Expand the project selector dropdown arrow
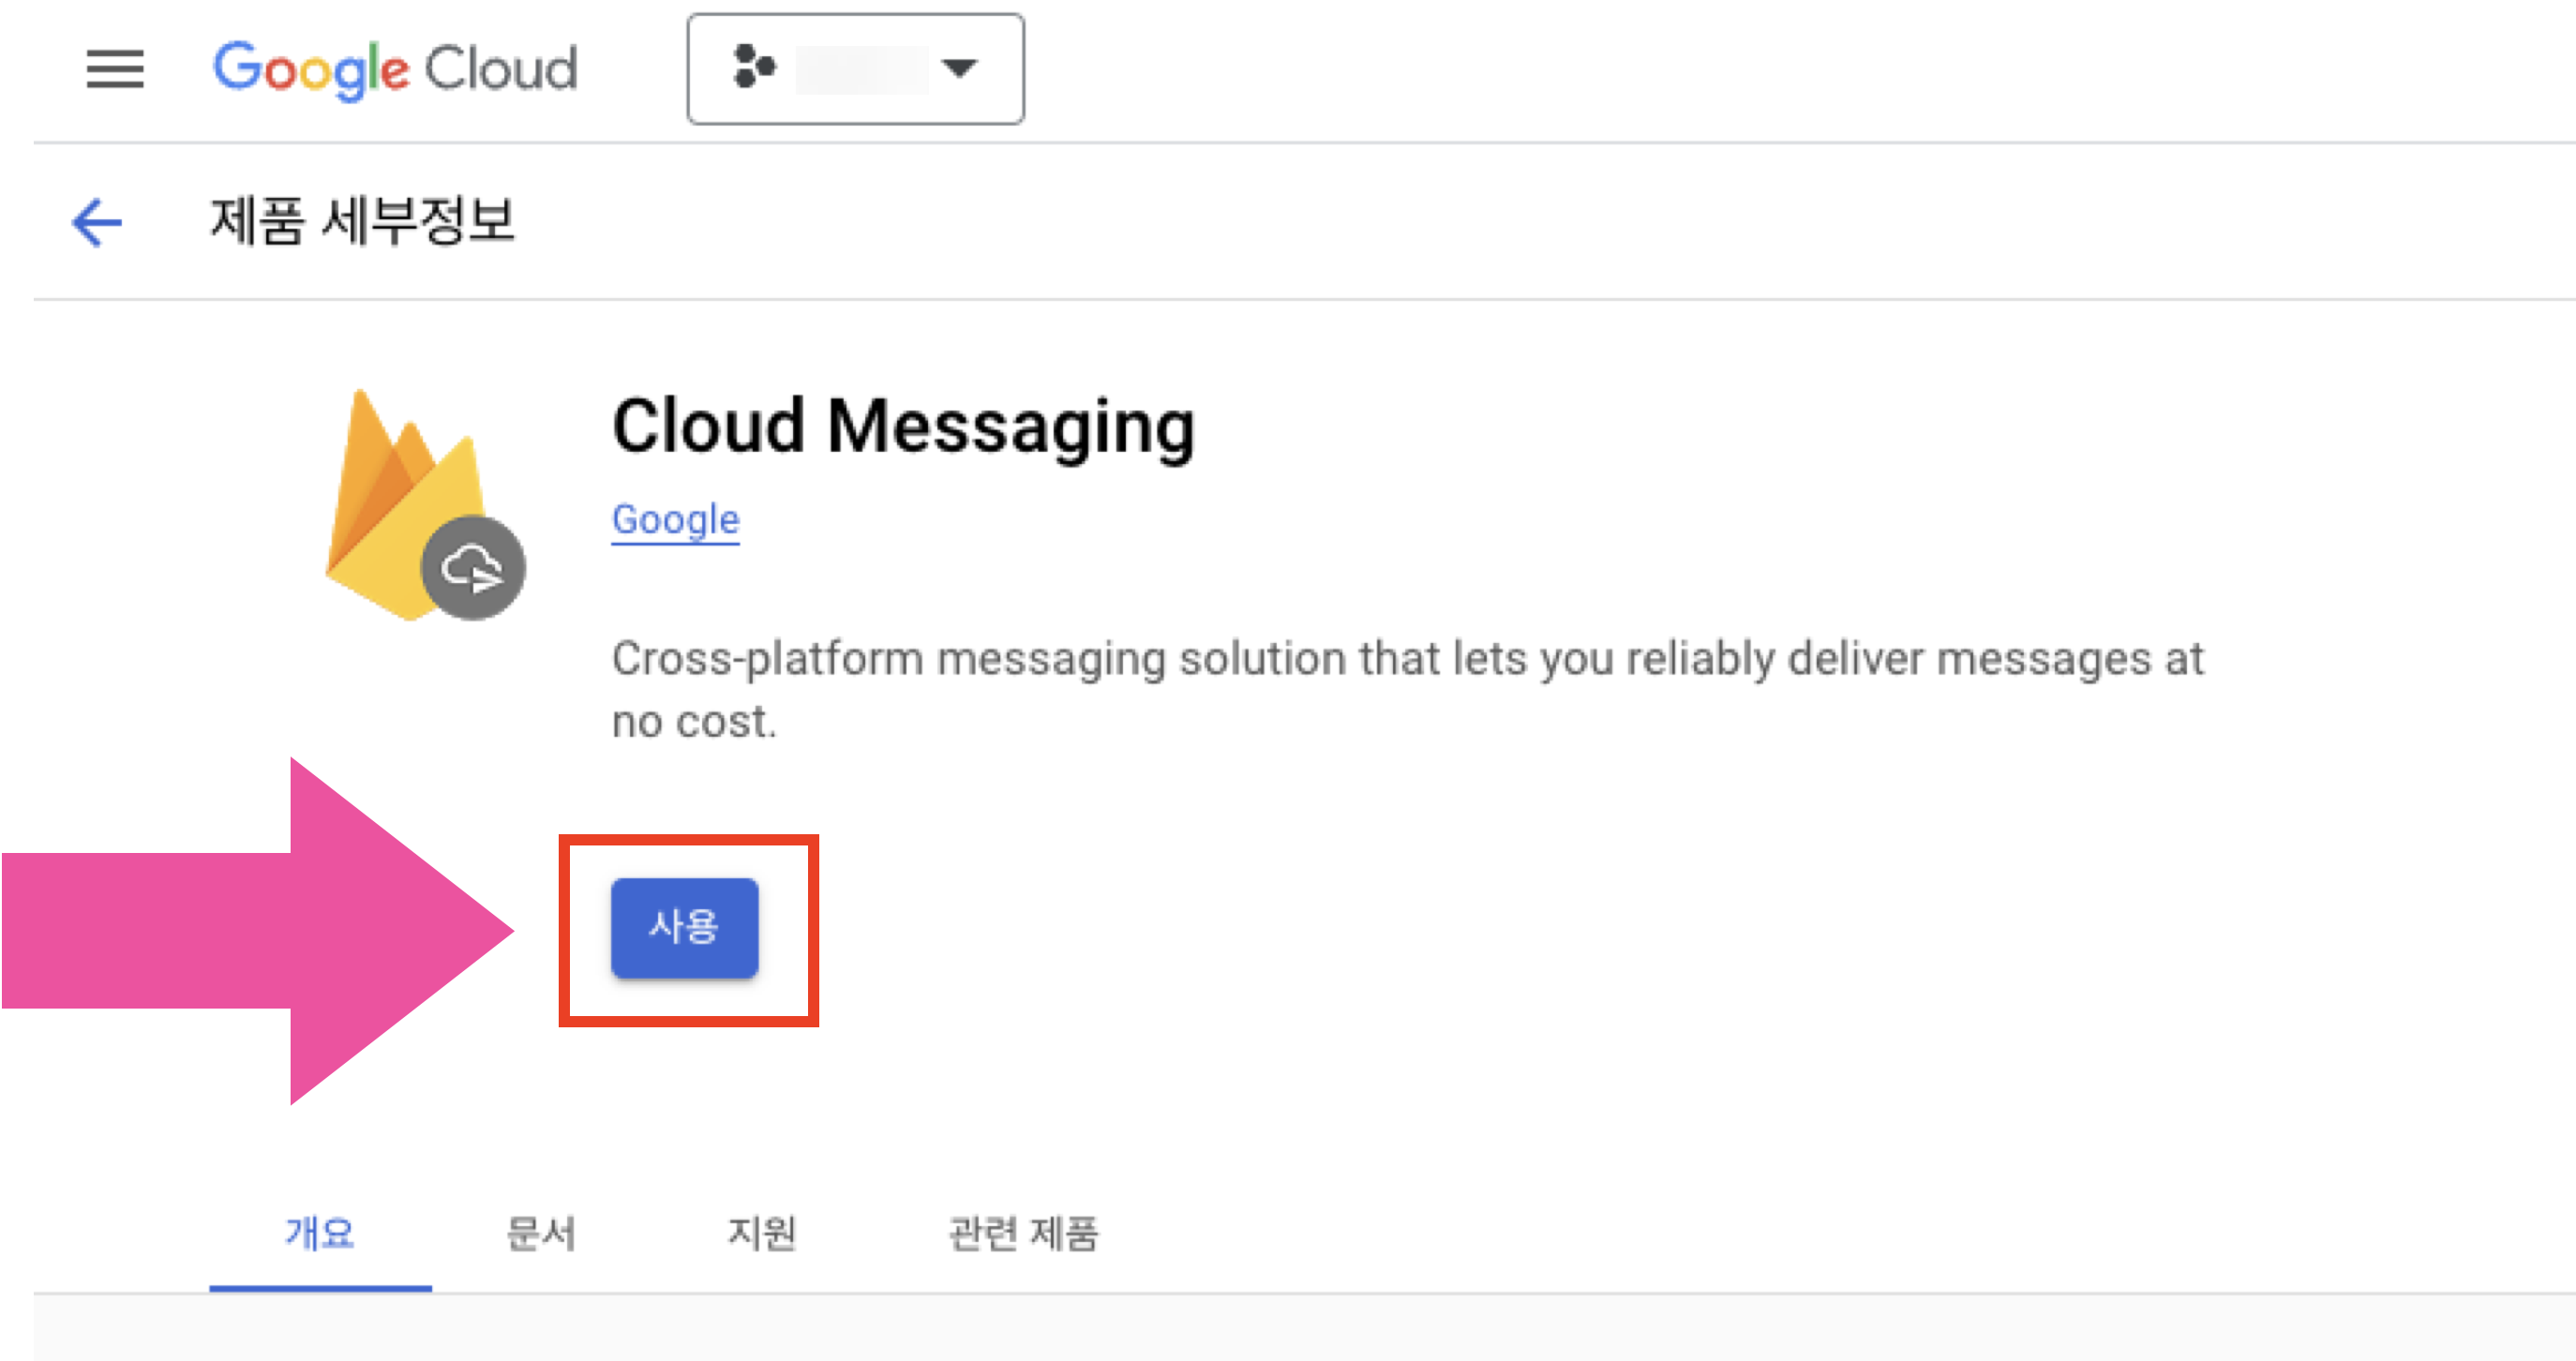Image resolution: width=2576 pixels, height=1361 pixels. click(959, 68)
